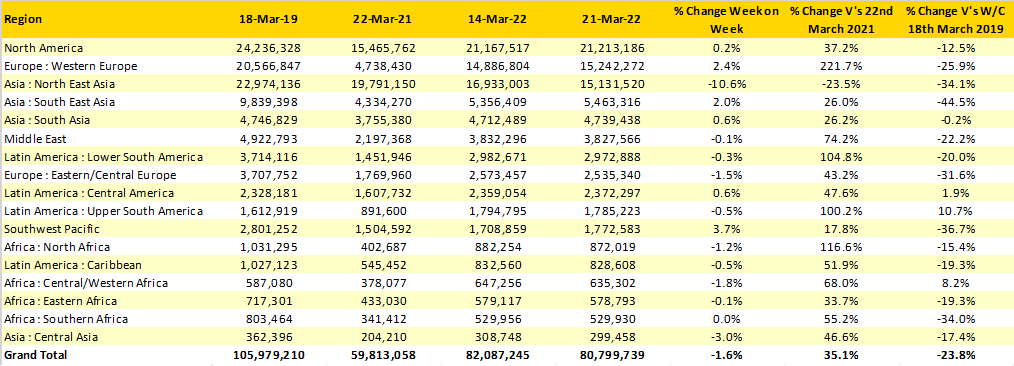Select the % Change V's 22nd March 2021 header
Image resolution: width=1014 pixels, height=366 pixels.
point(842,19)
